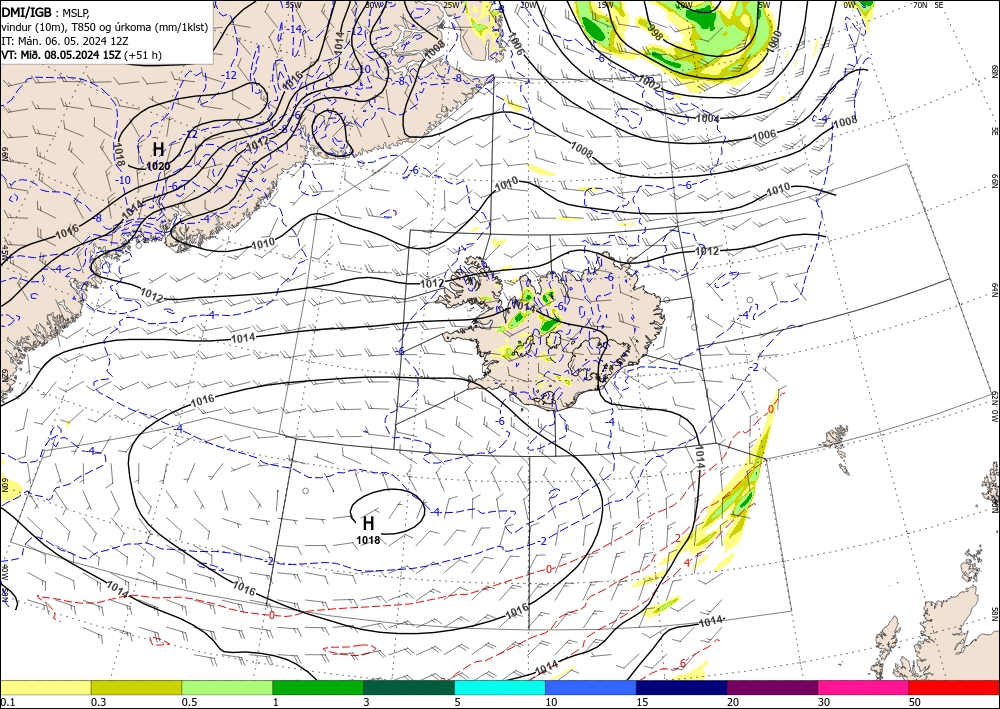Click the 15W longitude label

tap(605, 5)
